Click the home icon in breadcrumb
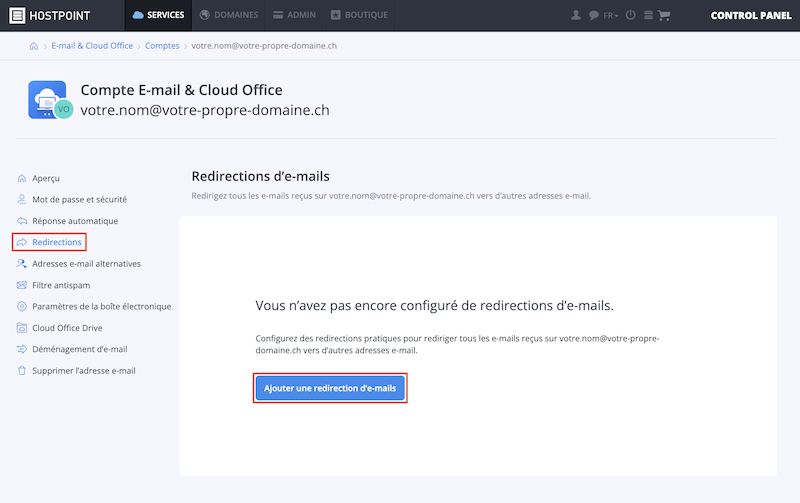 click(34, 46)
